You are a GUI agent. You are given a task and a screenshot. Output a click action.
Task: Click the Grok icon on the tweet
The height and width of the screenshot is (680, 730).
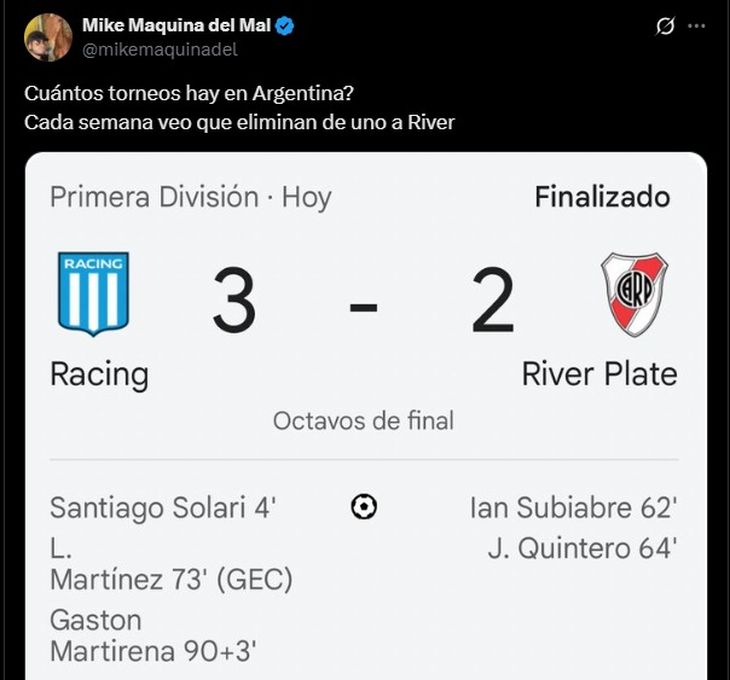[664, 27]
